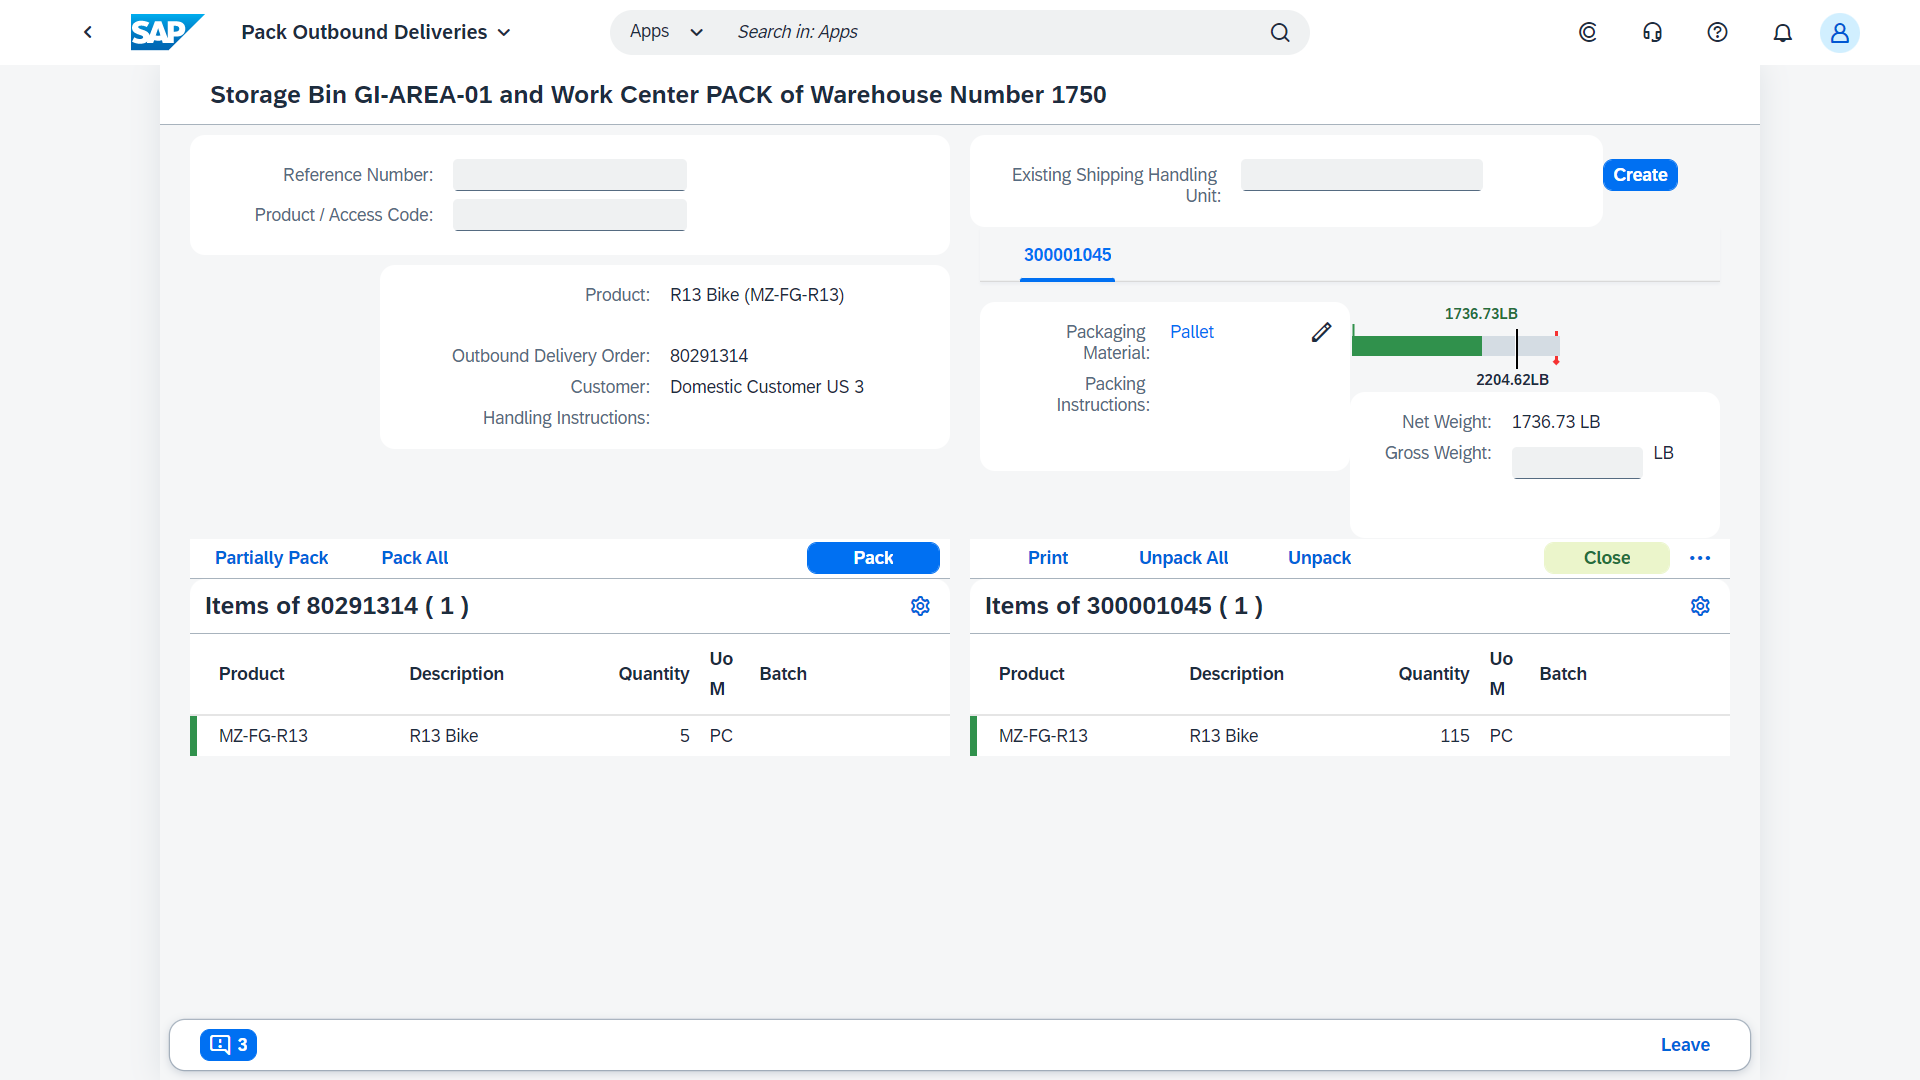1920x1080 pixels.
Task: Open the messages popover showing 3
Action: pos(228,1044)
